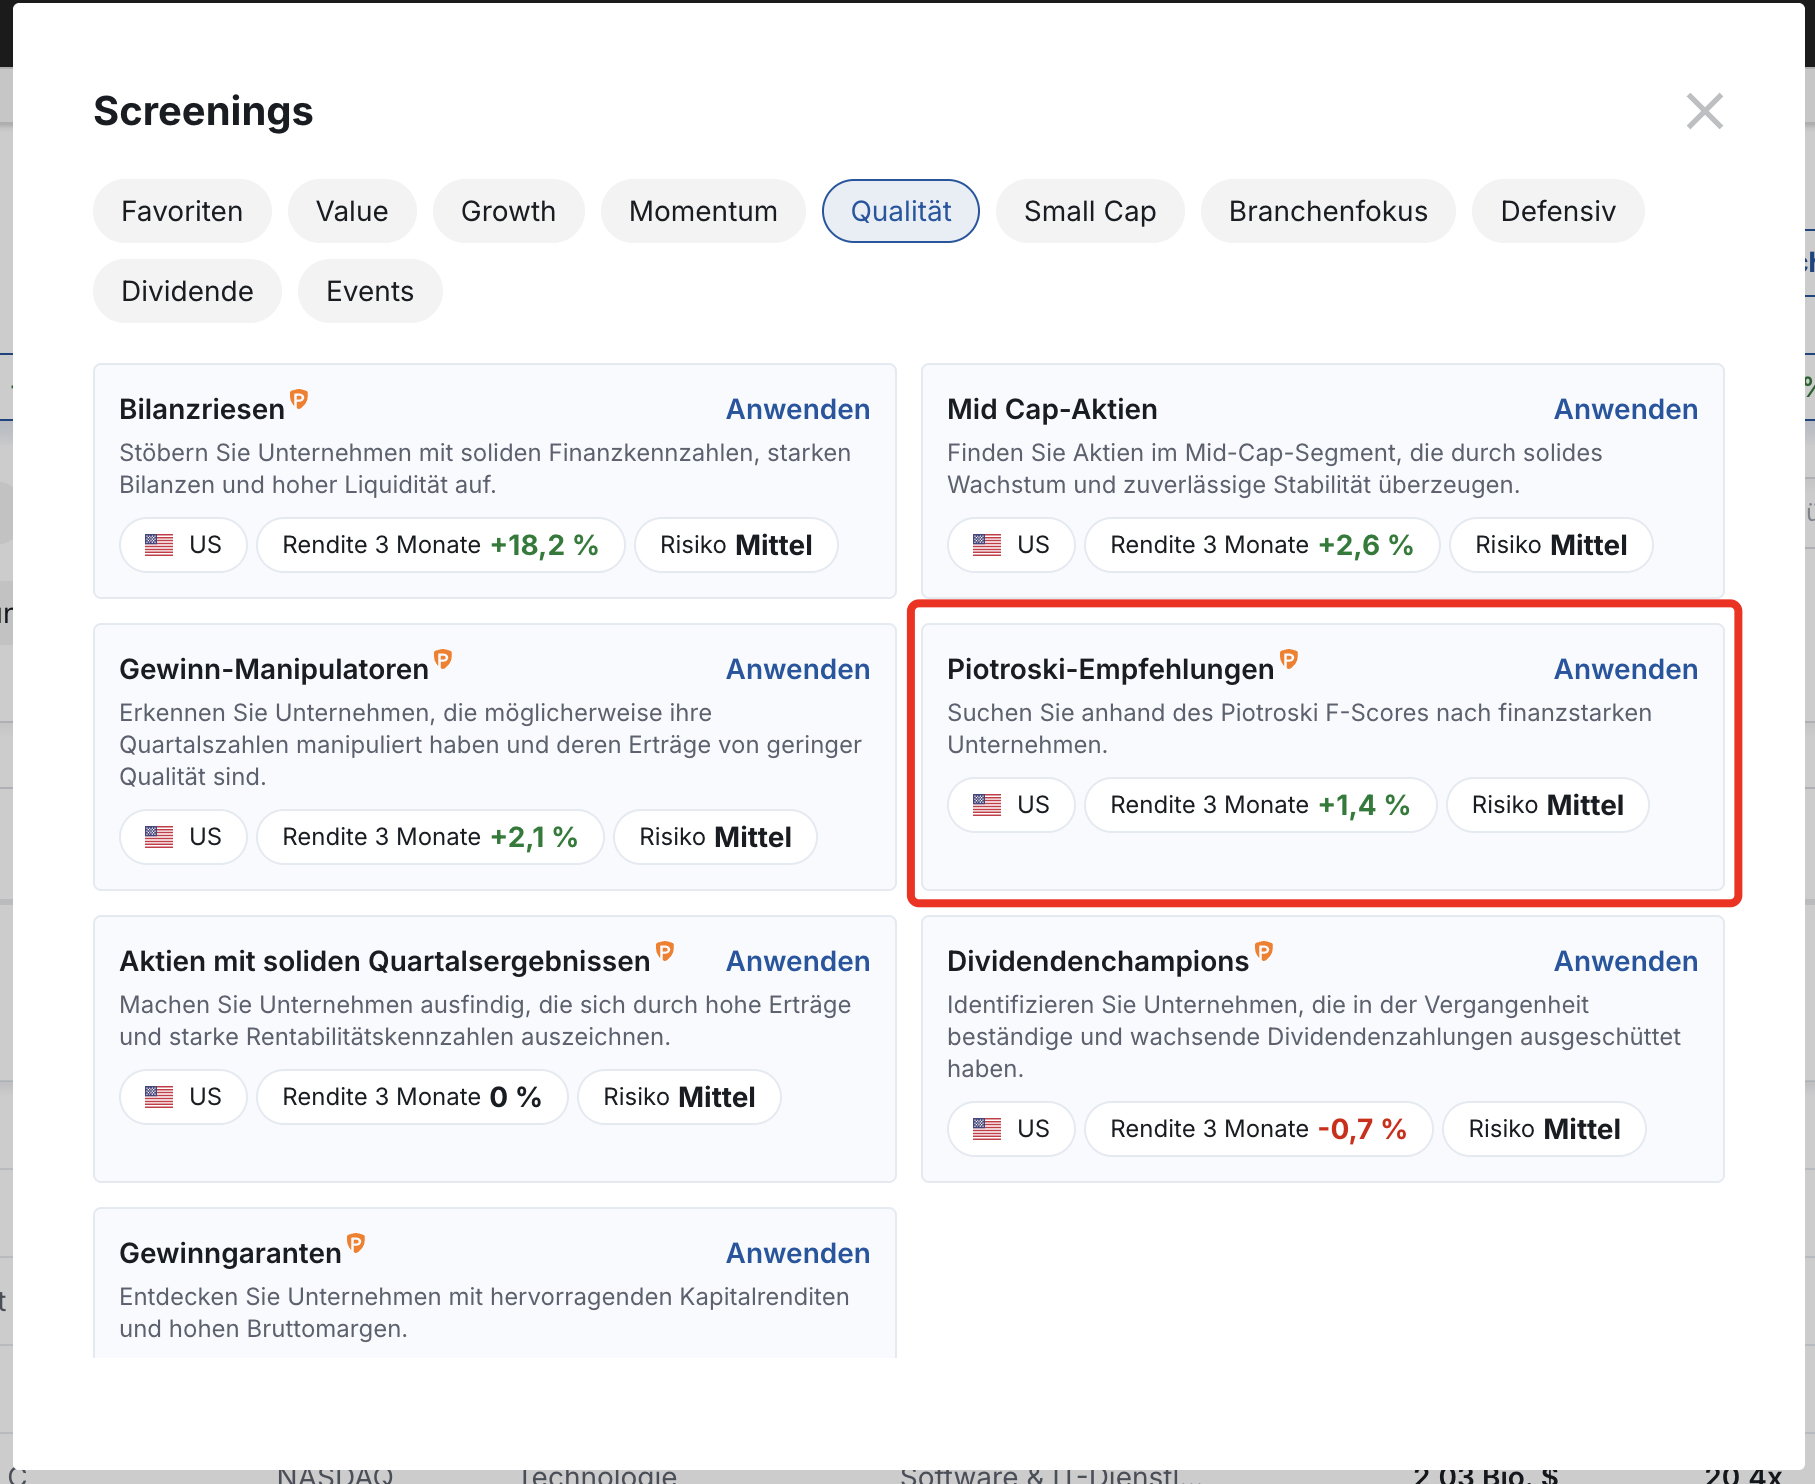Click the Rendite 3 Monate +1,4 % pill
1815x1484 pixels.
(x=1260, y=805)
